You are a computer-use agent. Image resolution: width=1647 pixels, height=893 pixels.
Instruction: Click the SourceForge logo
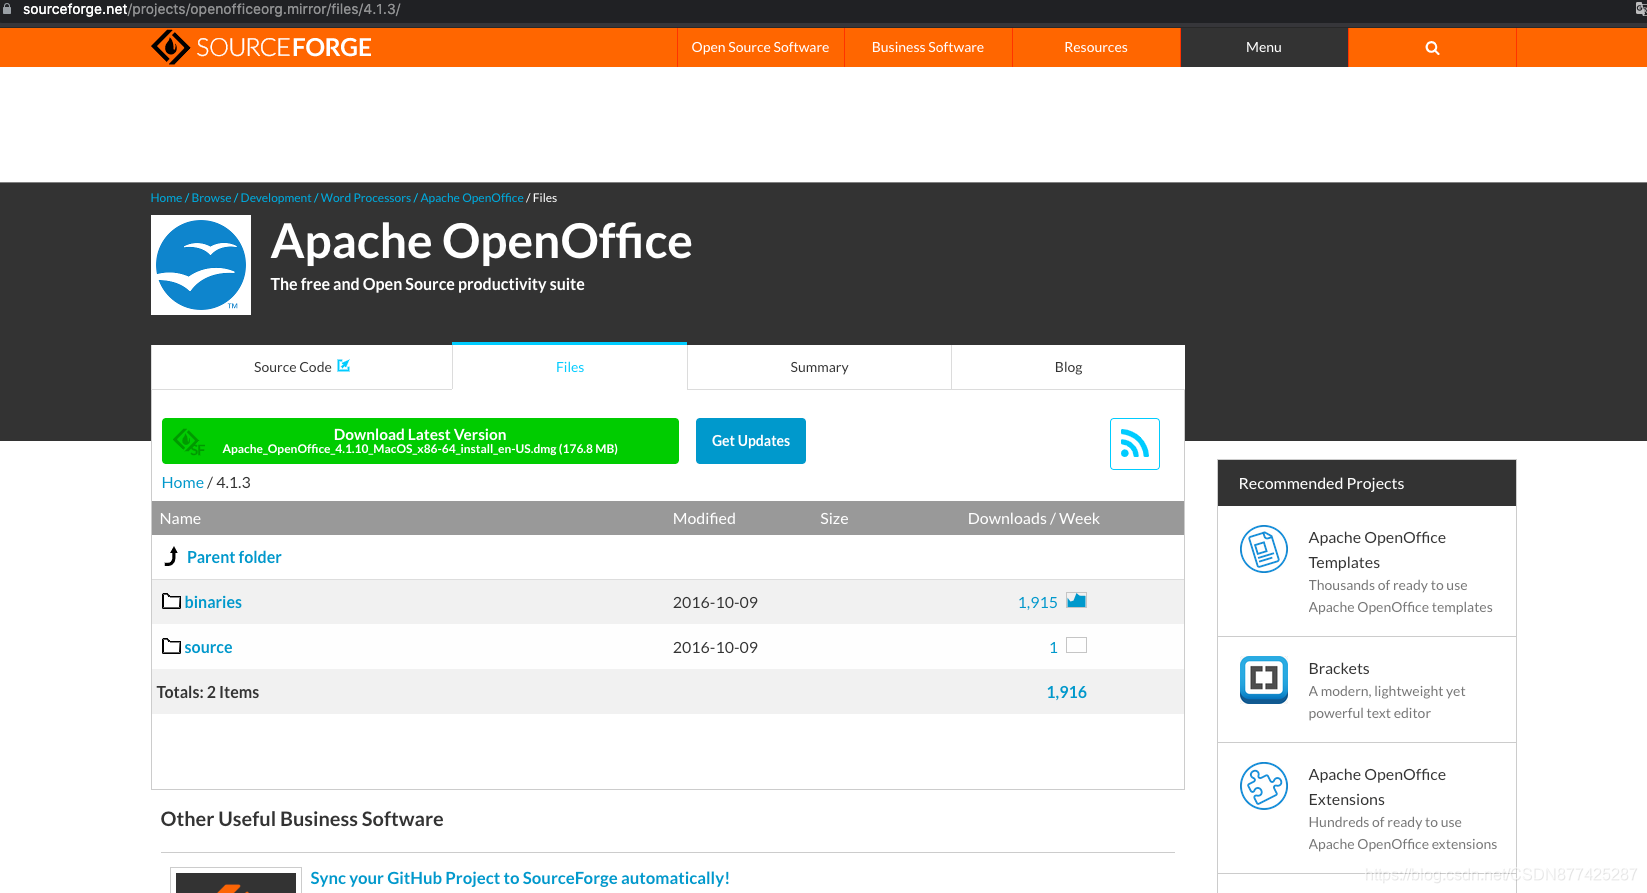[x=261, y=47]
